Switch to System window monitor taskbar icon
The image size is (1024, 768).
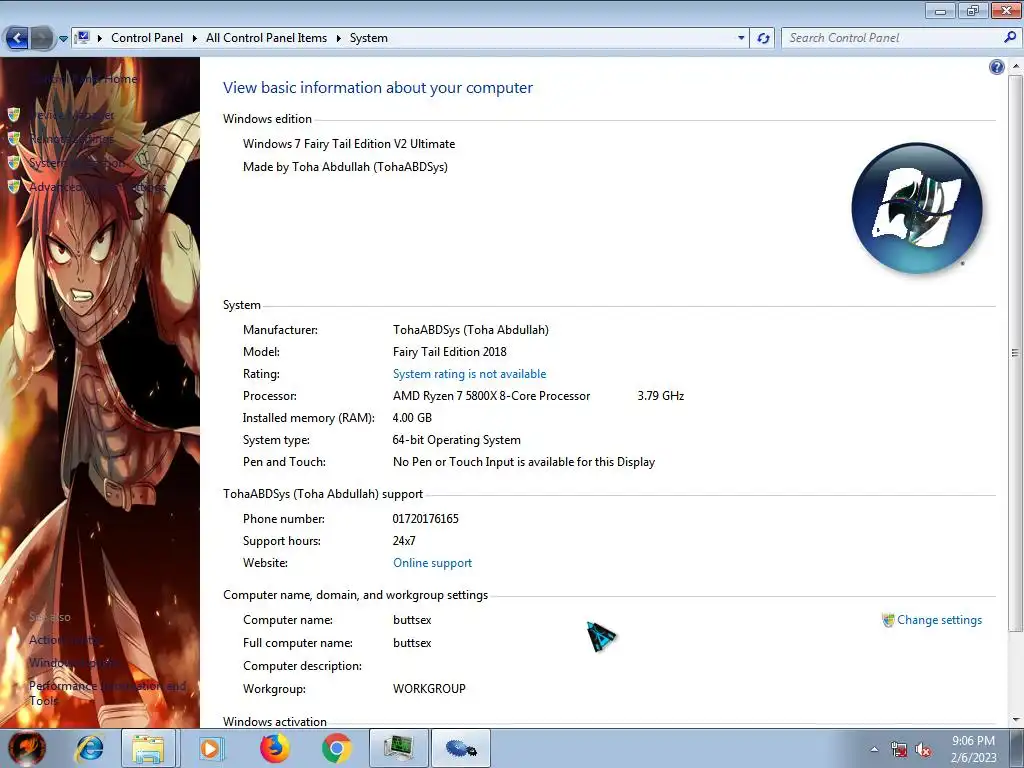[399, 748]
